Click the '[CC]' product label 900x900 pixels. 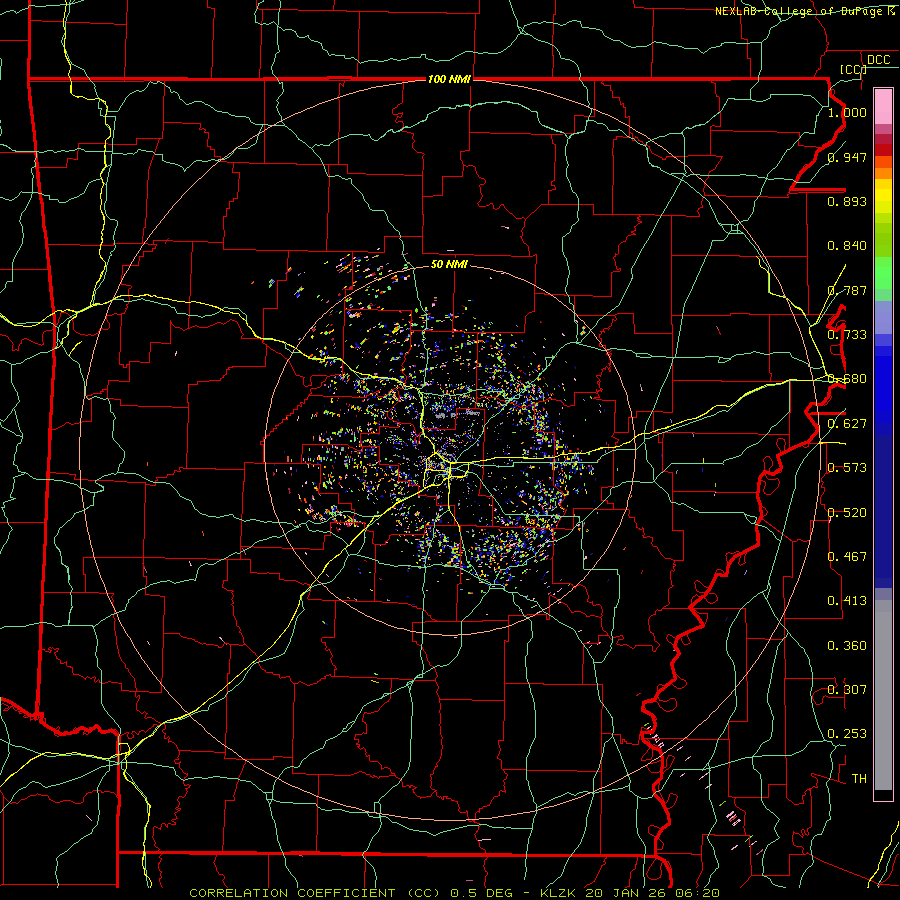tap(853, 69)
